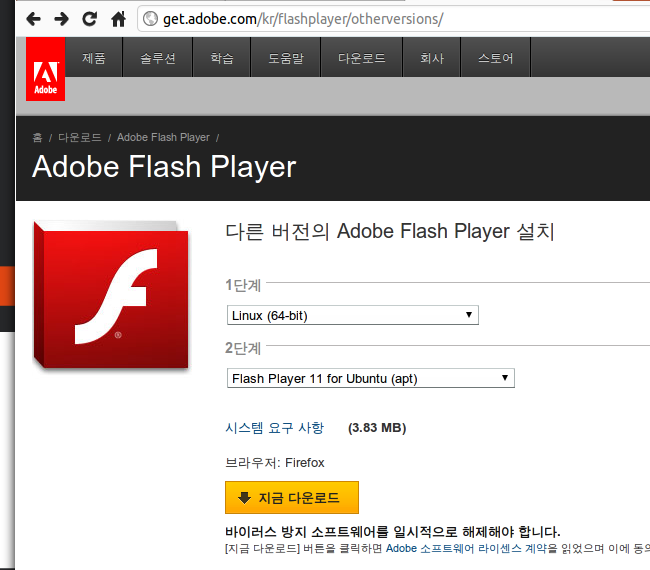Image resolution: width=650 pixels, height=570 pixels.
Task: Click the 지금 다운로드 button
Action: [x=292, y=497]
